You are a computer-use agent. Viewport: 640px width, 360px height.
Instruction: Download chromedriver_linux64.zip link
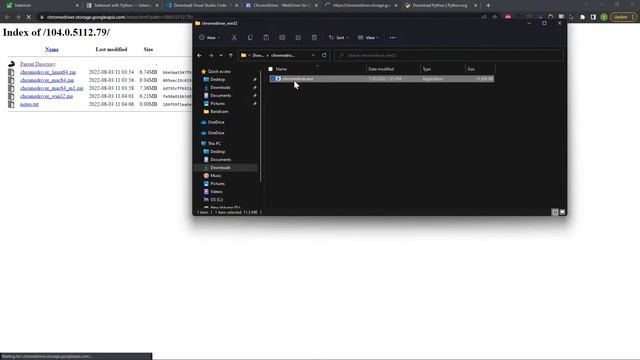pos(48,72)
